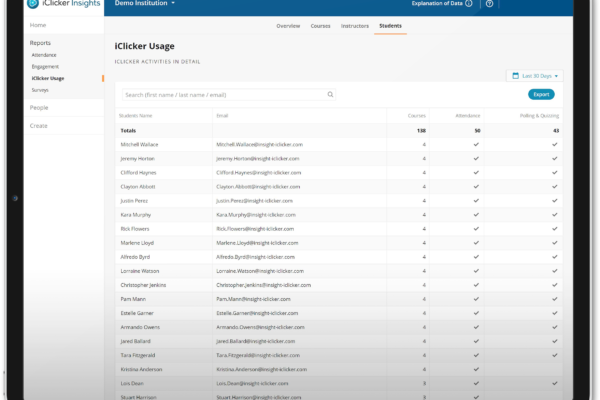Screen dimensions: 600x400
Task: Open the Explanation of Data info icon
Action: (x=469, y=3)
